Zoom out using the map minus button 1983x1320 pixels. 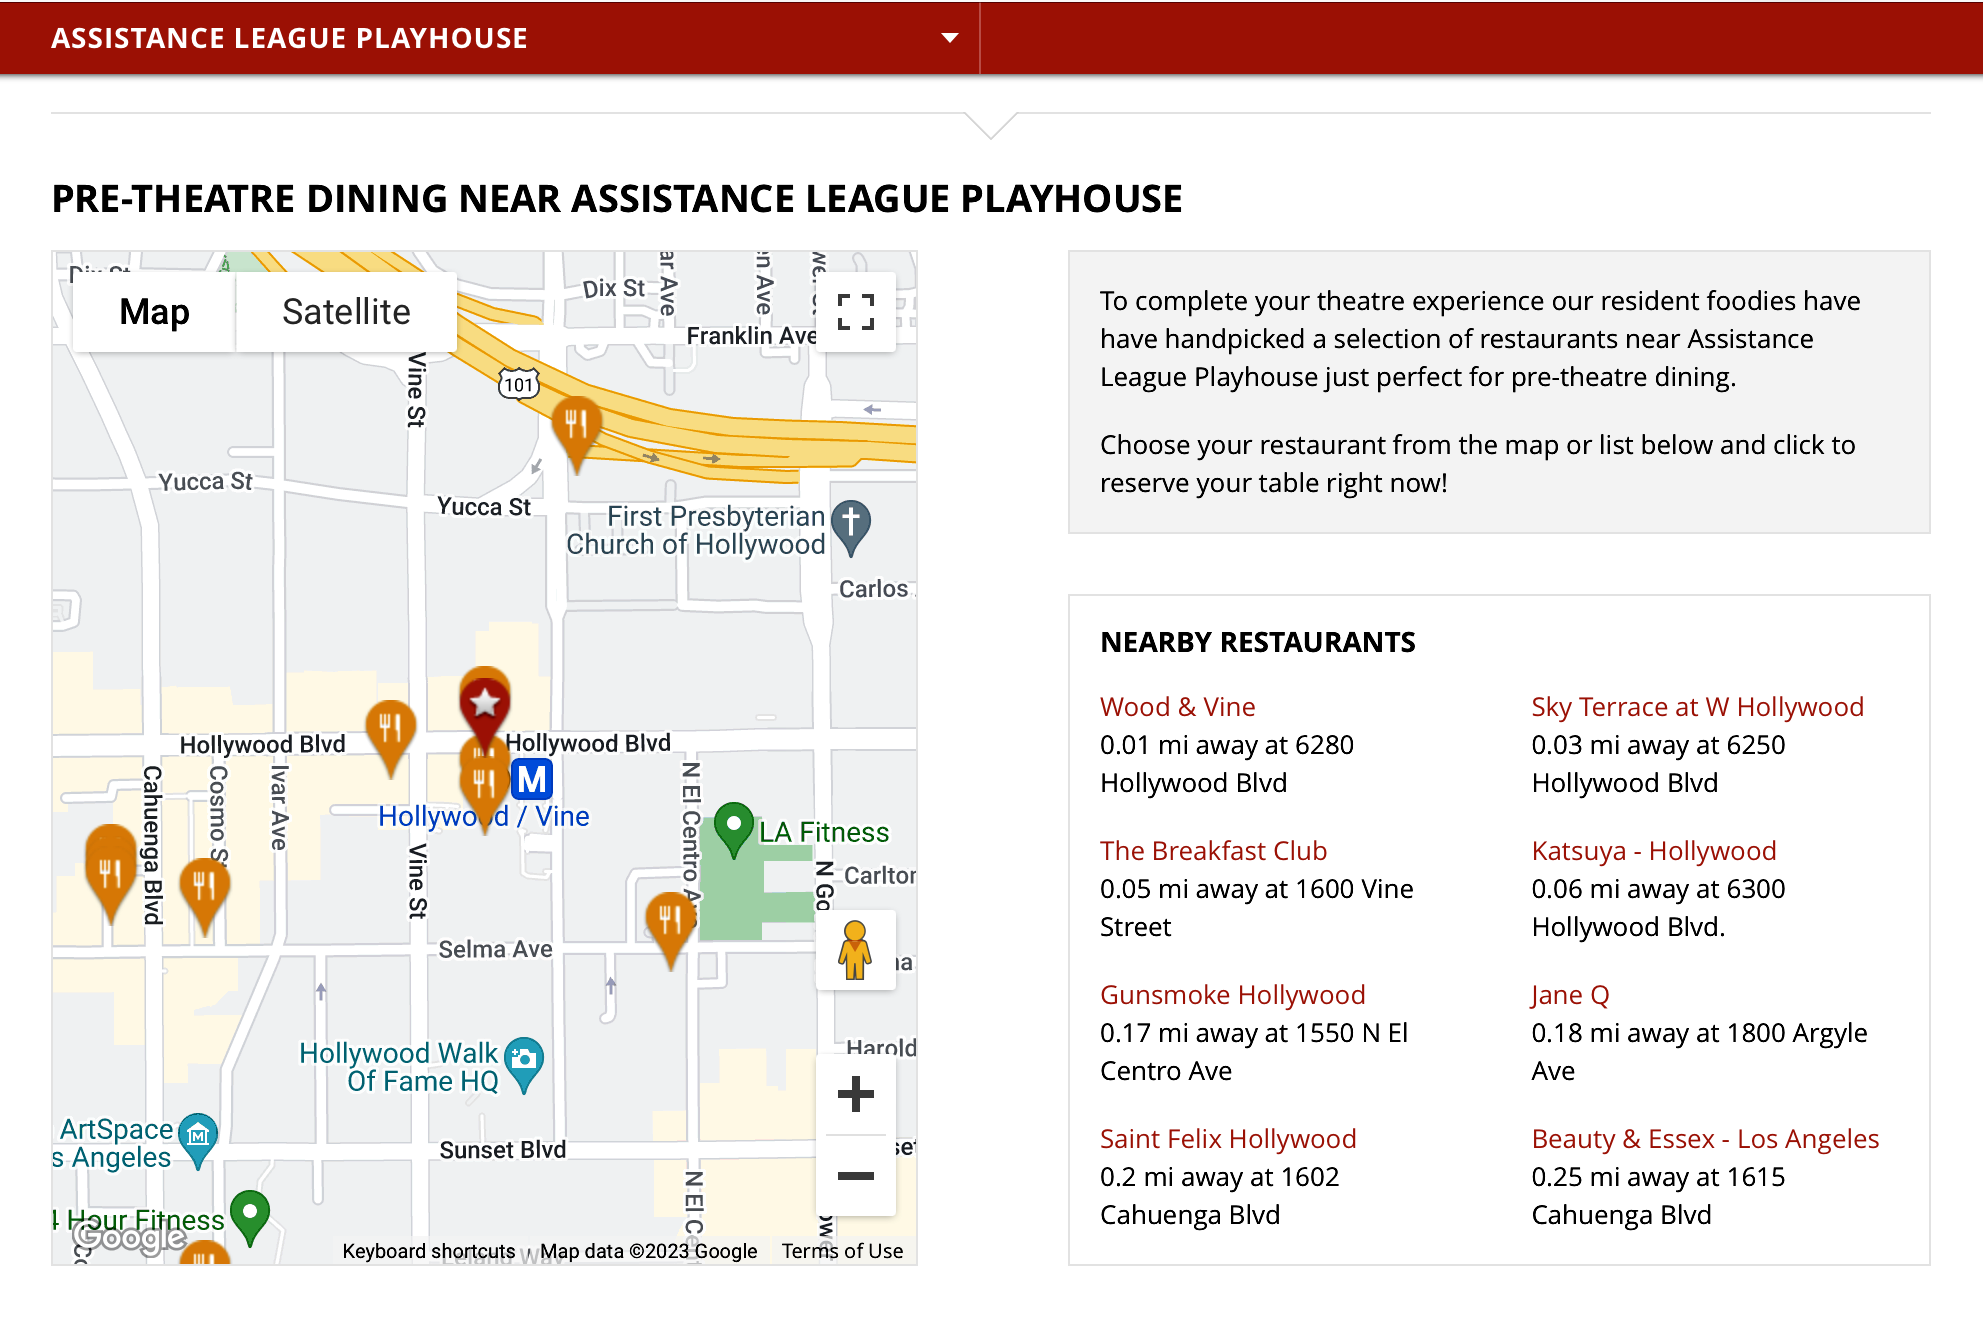click(x=855, y=1176)
